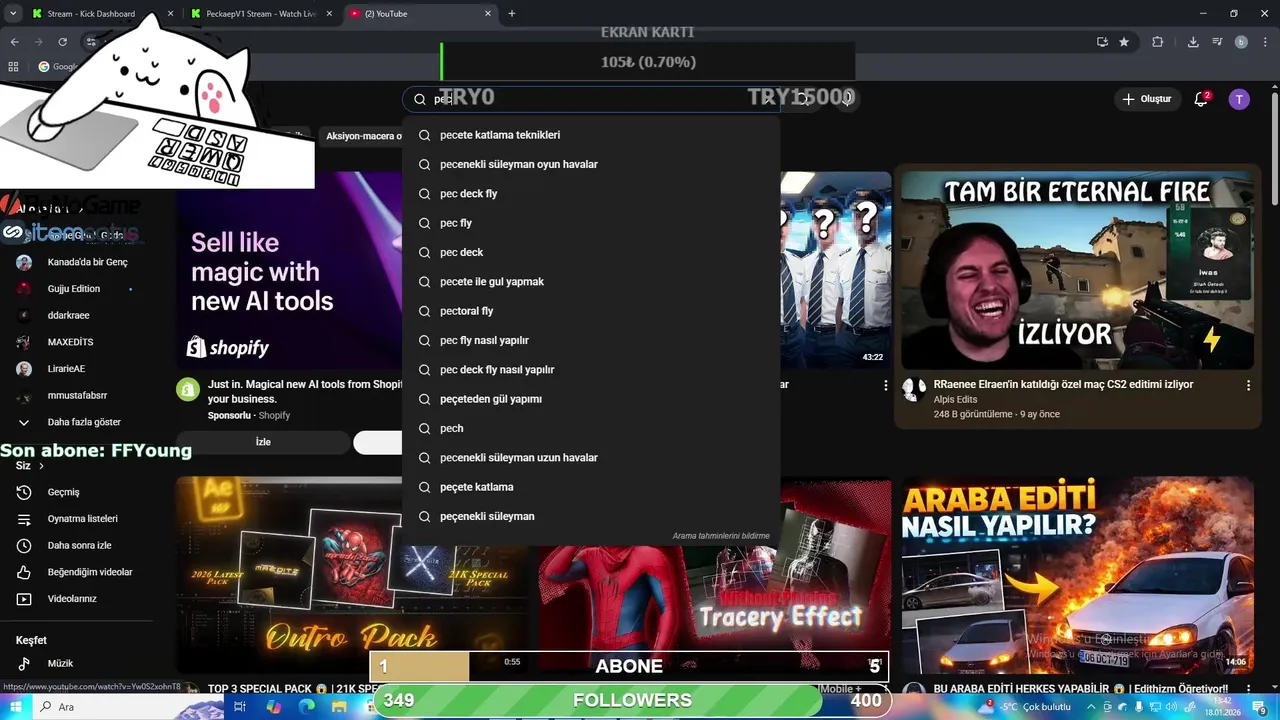Open a new Chrome tab
The image size is (1280, 720).
point(512,14)
